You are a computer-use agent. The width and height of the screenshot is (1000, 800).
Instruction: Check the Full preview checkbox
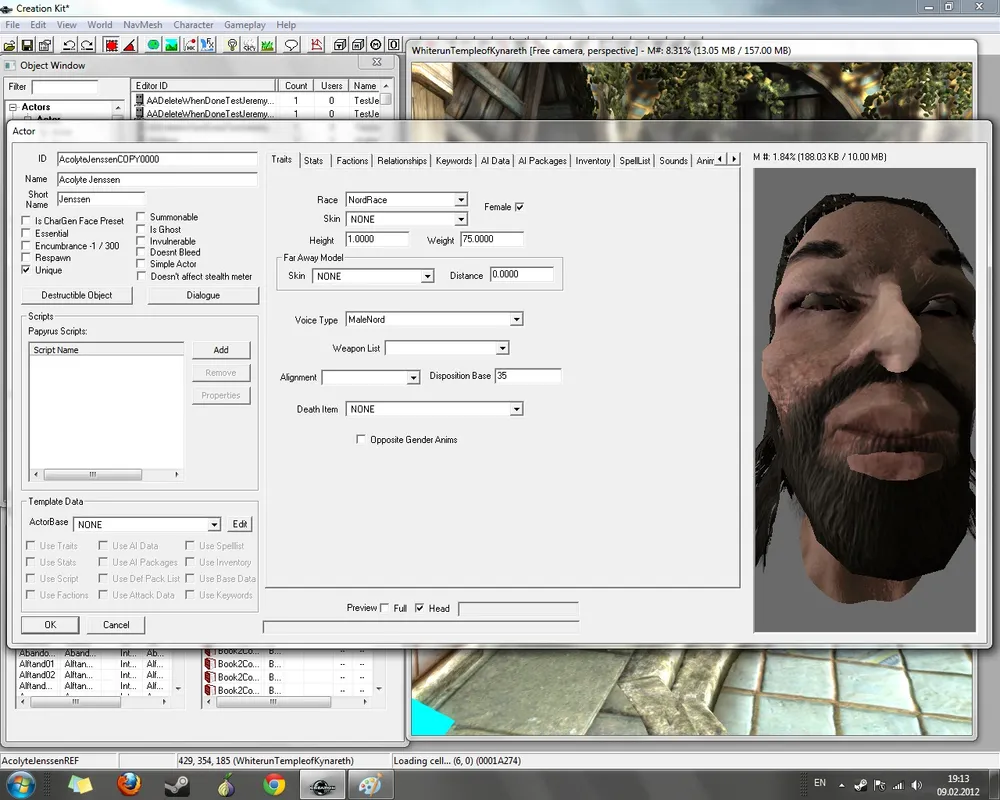[x=386, y=608]
